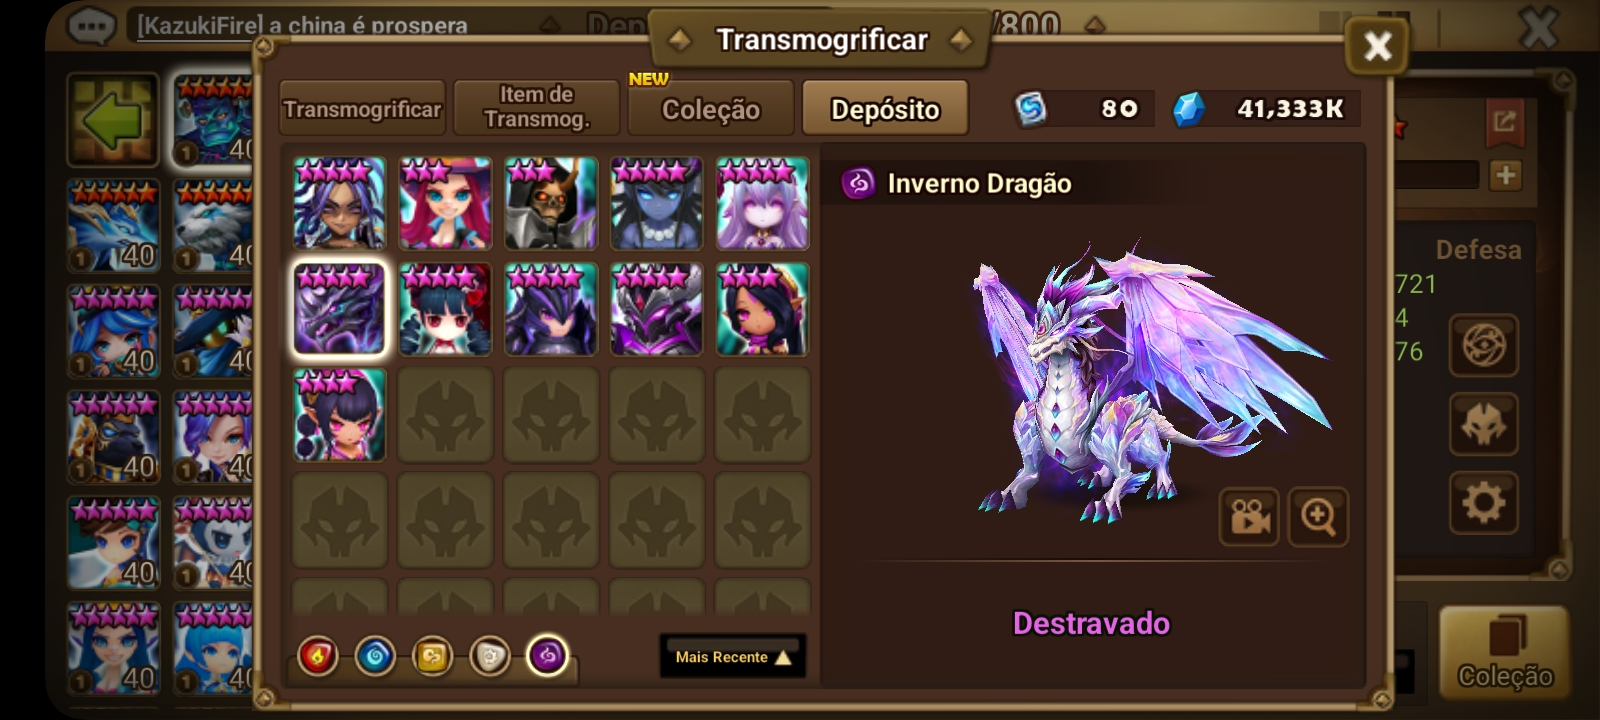
Task: Play the transmog preview camera video
Action: tap(1249, 517)
